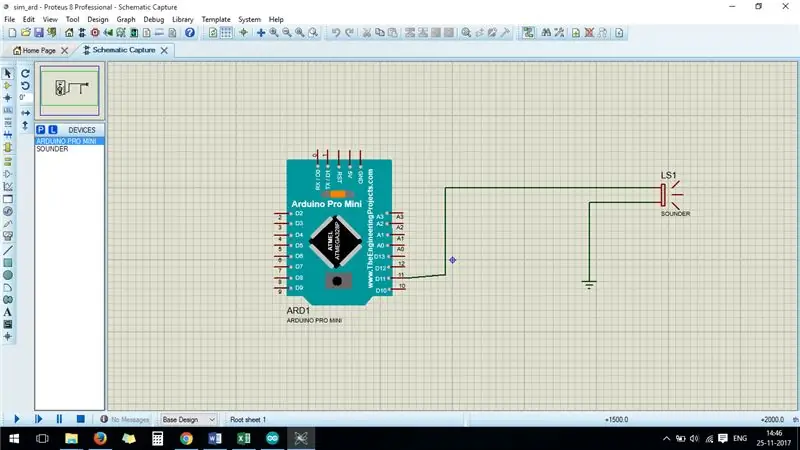Image resolution: width=800 pixels, height=450 pixels.
Task: Click the Y-Mirror flip icon
Action: 25,125
